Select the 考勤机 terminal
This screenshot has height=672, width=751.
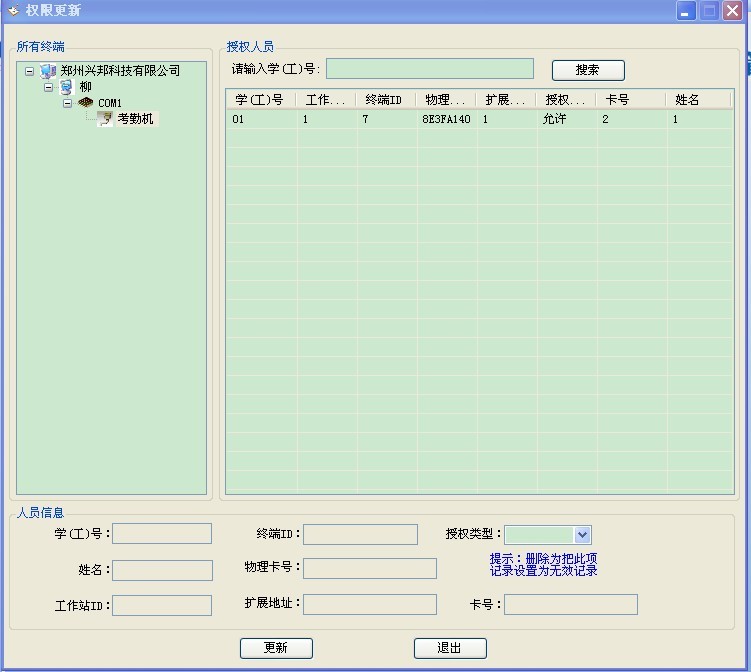(136, 119)
